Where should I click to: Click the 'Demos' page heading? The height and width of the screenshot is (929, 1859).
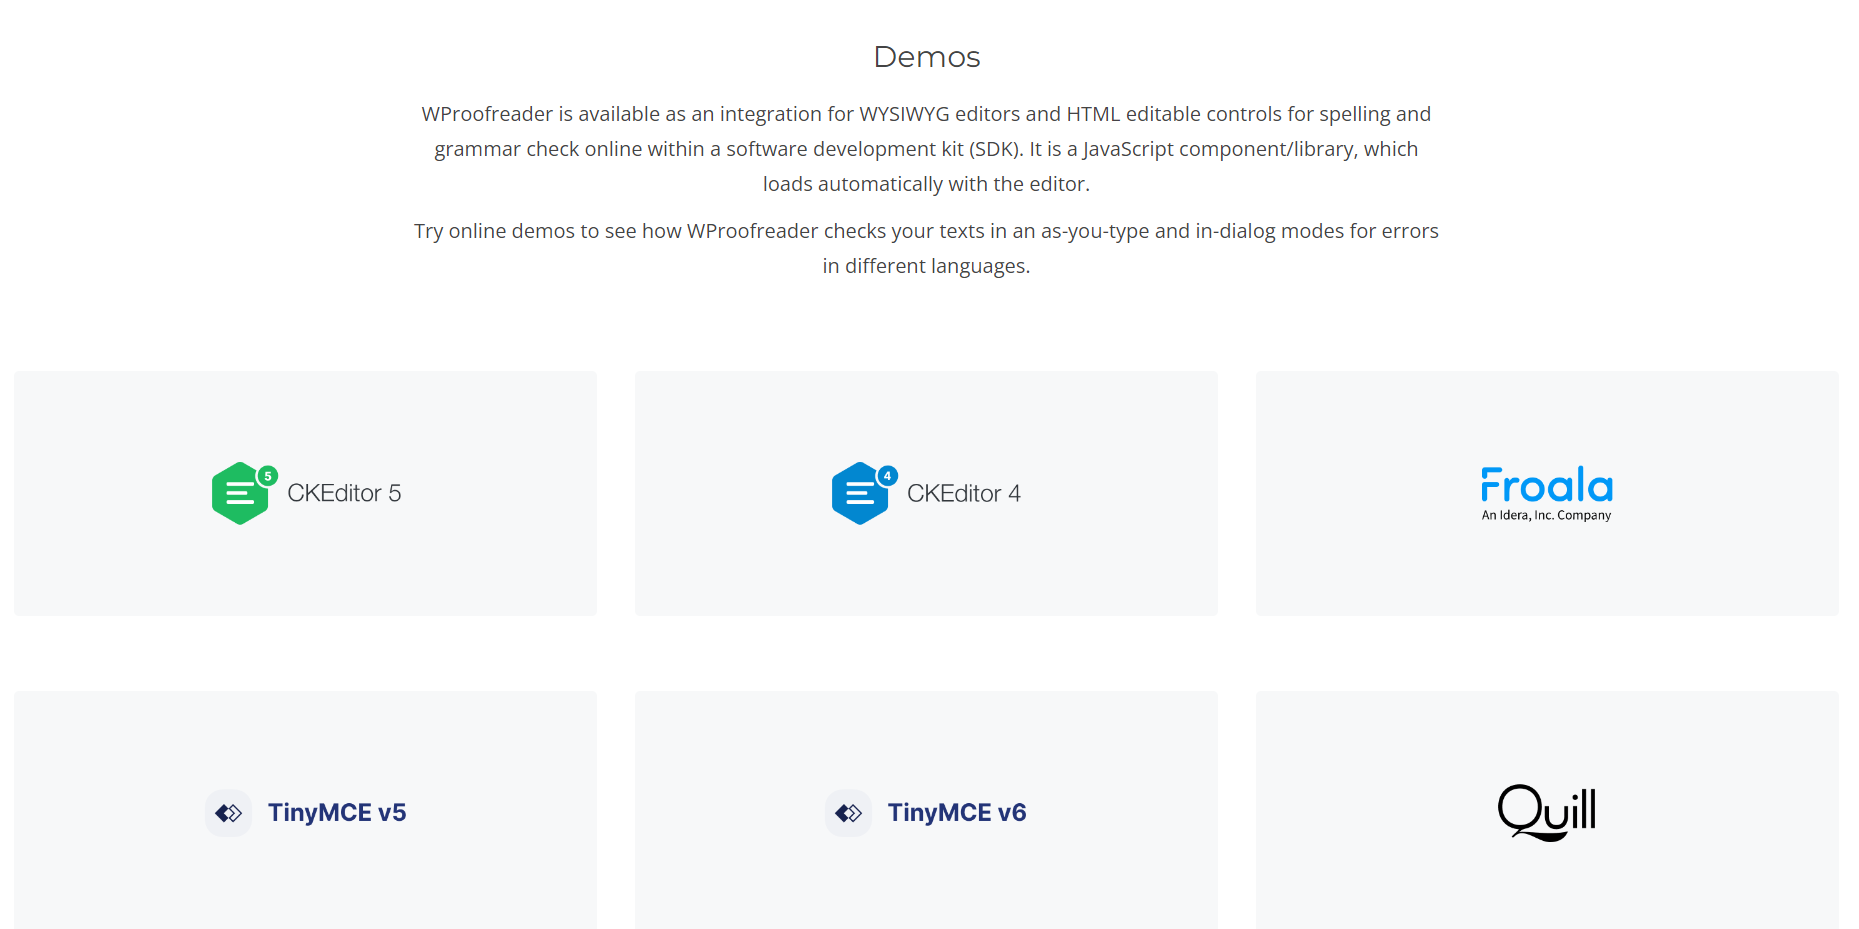927,57
